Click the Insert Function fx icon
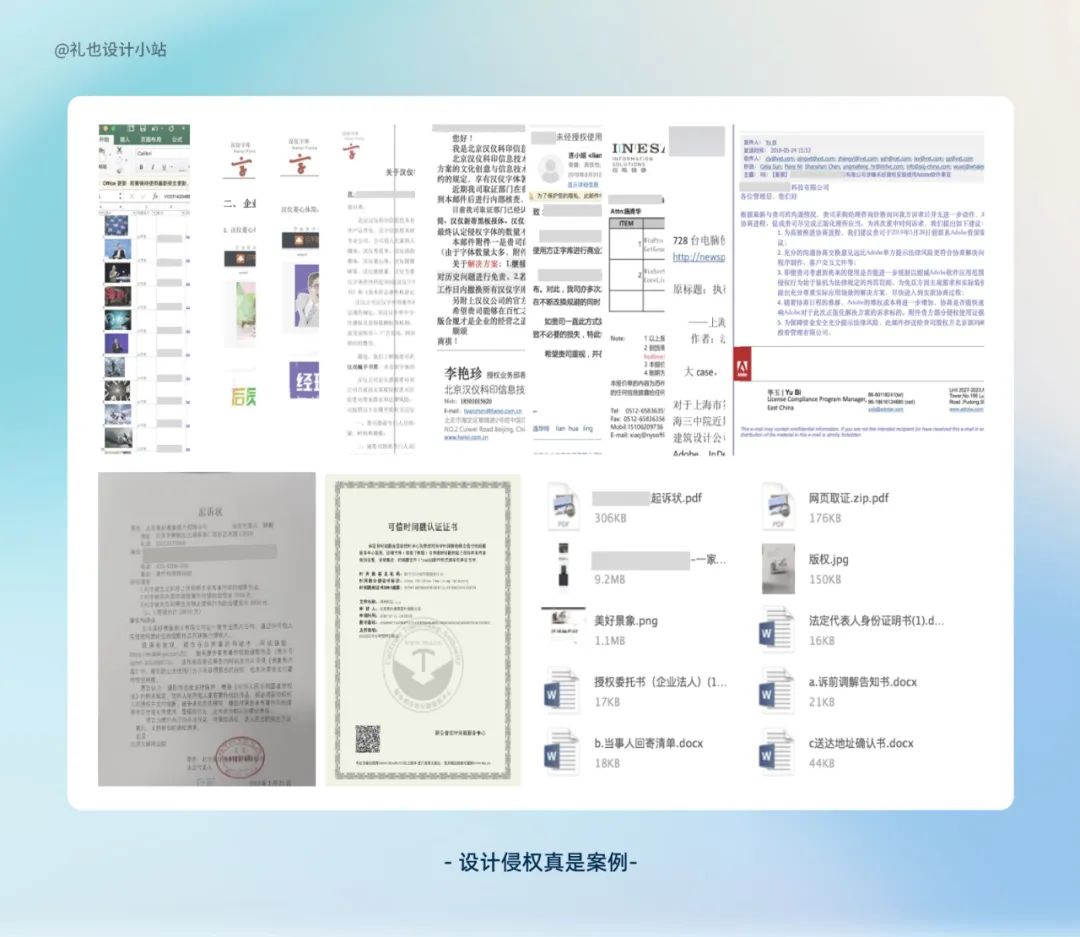 click(155, 196)
